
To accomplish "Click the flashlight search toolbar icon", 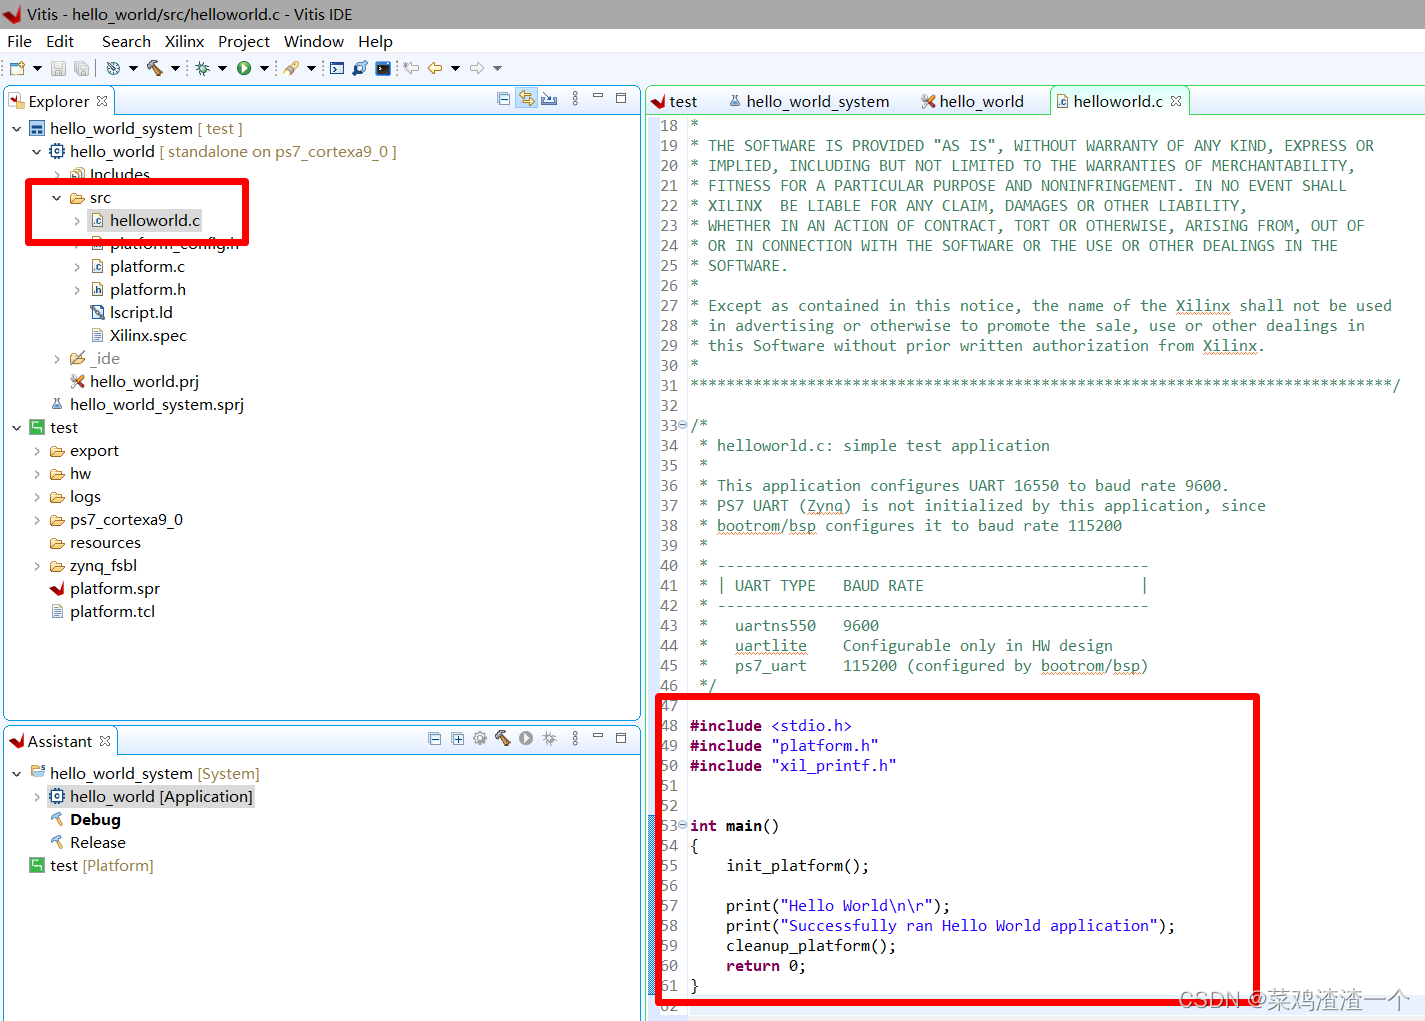I will (x=290, y=68).
